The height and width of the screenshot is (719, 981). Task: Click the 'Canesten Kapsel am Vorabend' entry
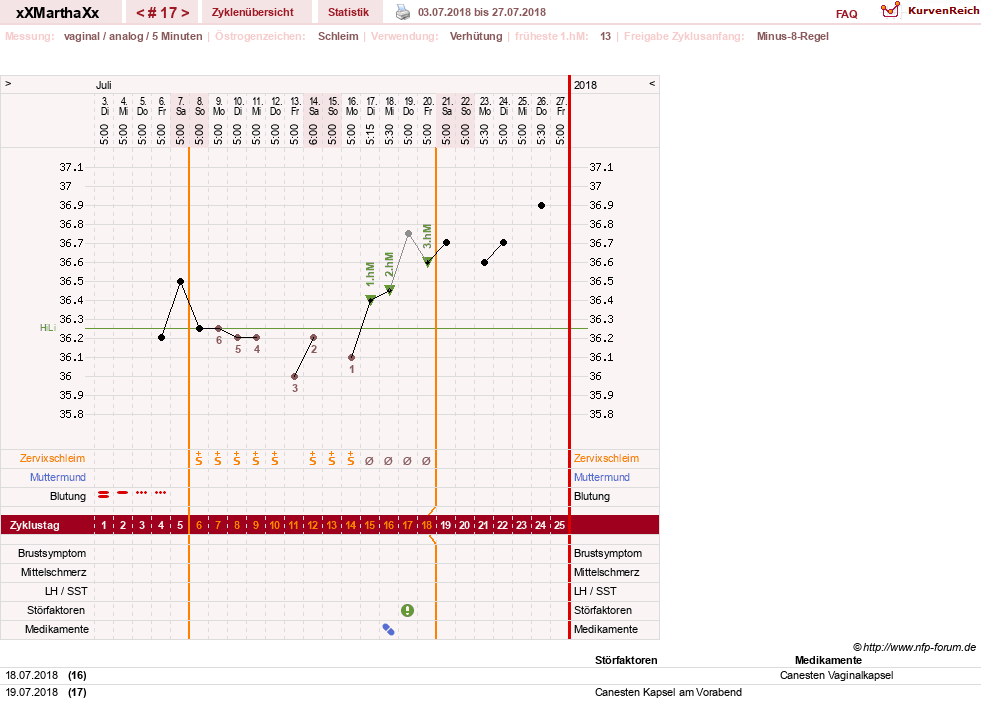coord(668,692)
